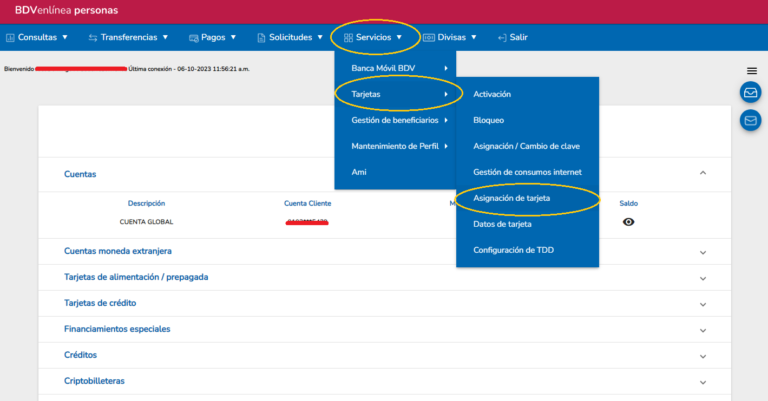Click the Solicitudes document icon
768x401 pixels.
coord(261,38)
